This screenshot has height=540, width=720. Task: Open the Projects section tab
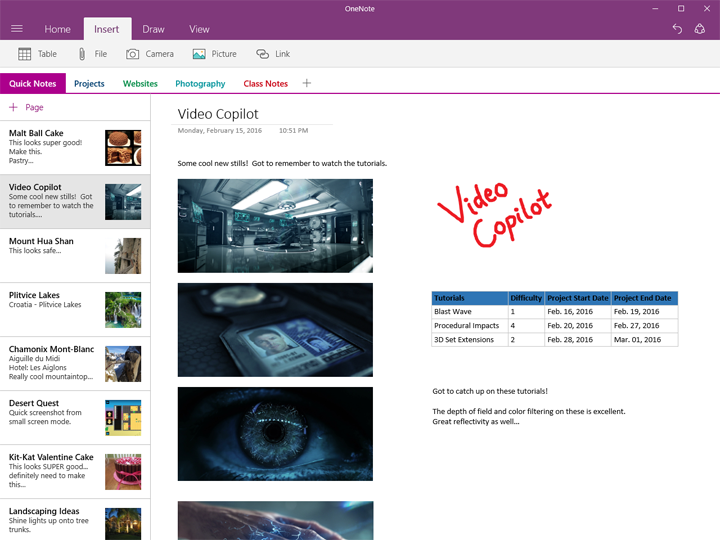(x=89, y=84)
